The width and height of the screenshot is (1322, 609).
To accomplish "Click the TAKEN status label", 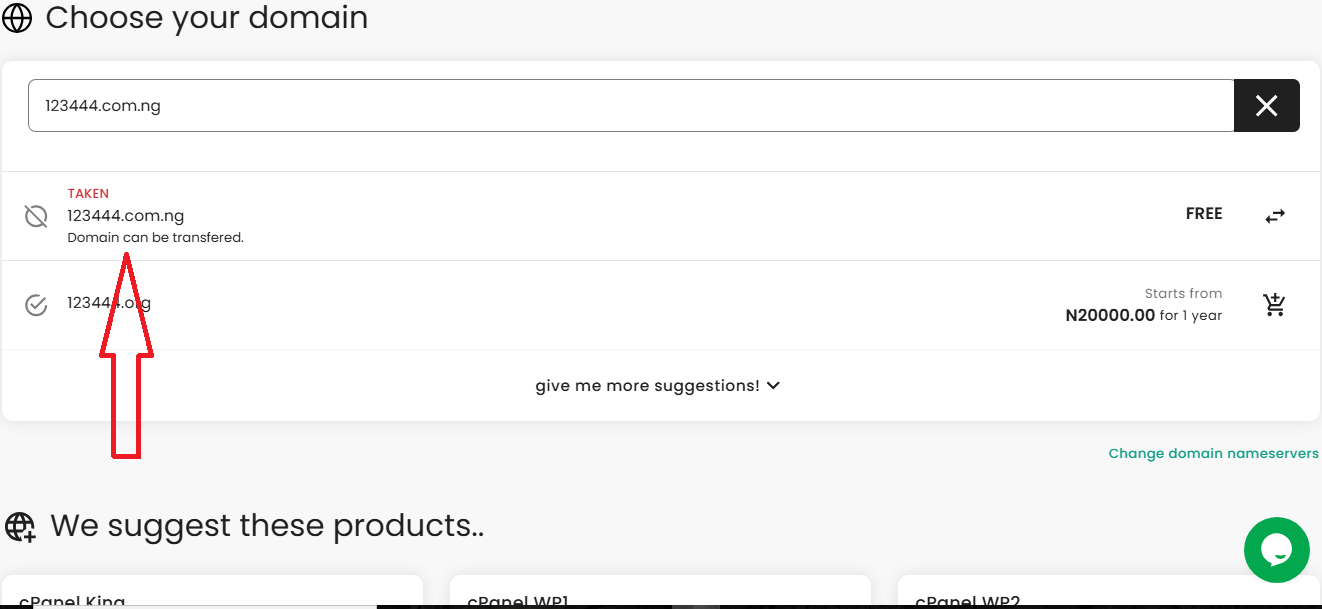I will click(88, 193).
